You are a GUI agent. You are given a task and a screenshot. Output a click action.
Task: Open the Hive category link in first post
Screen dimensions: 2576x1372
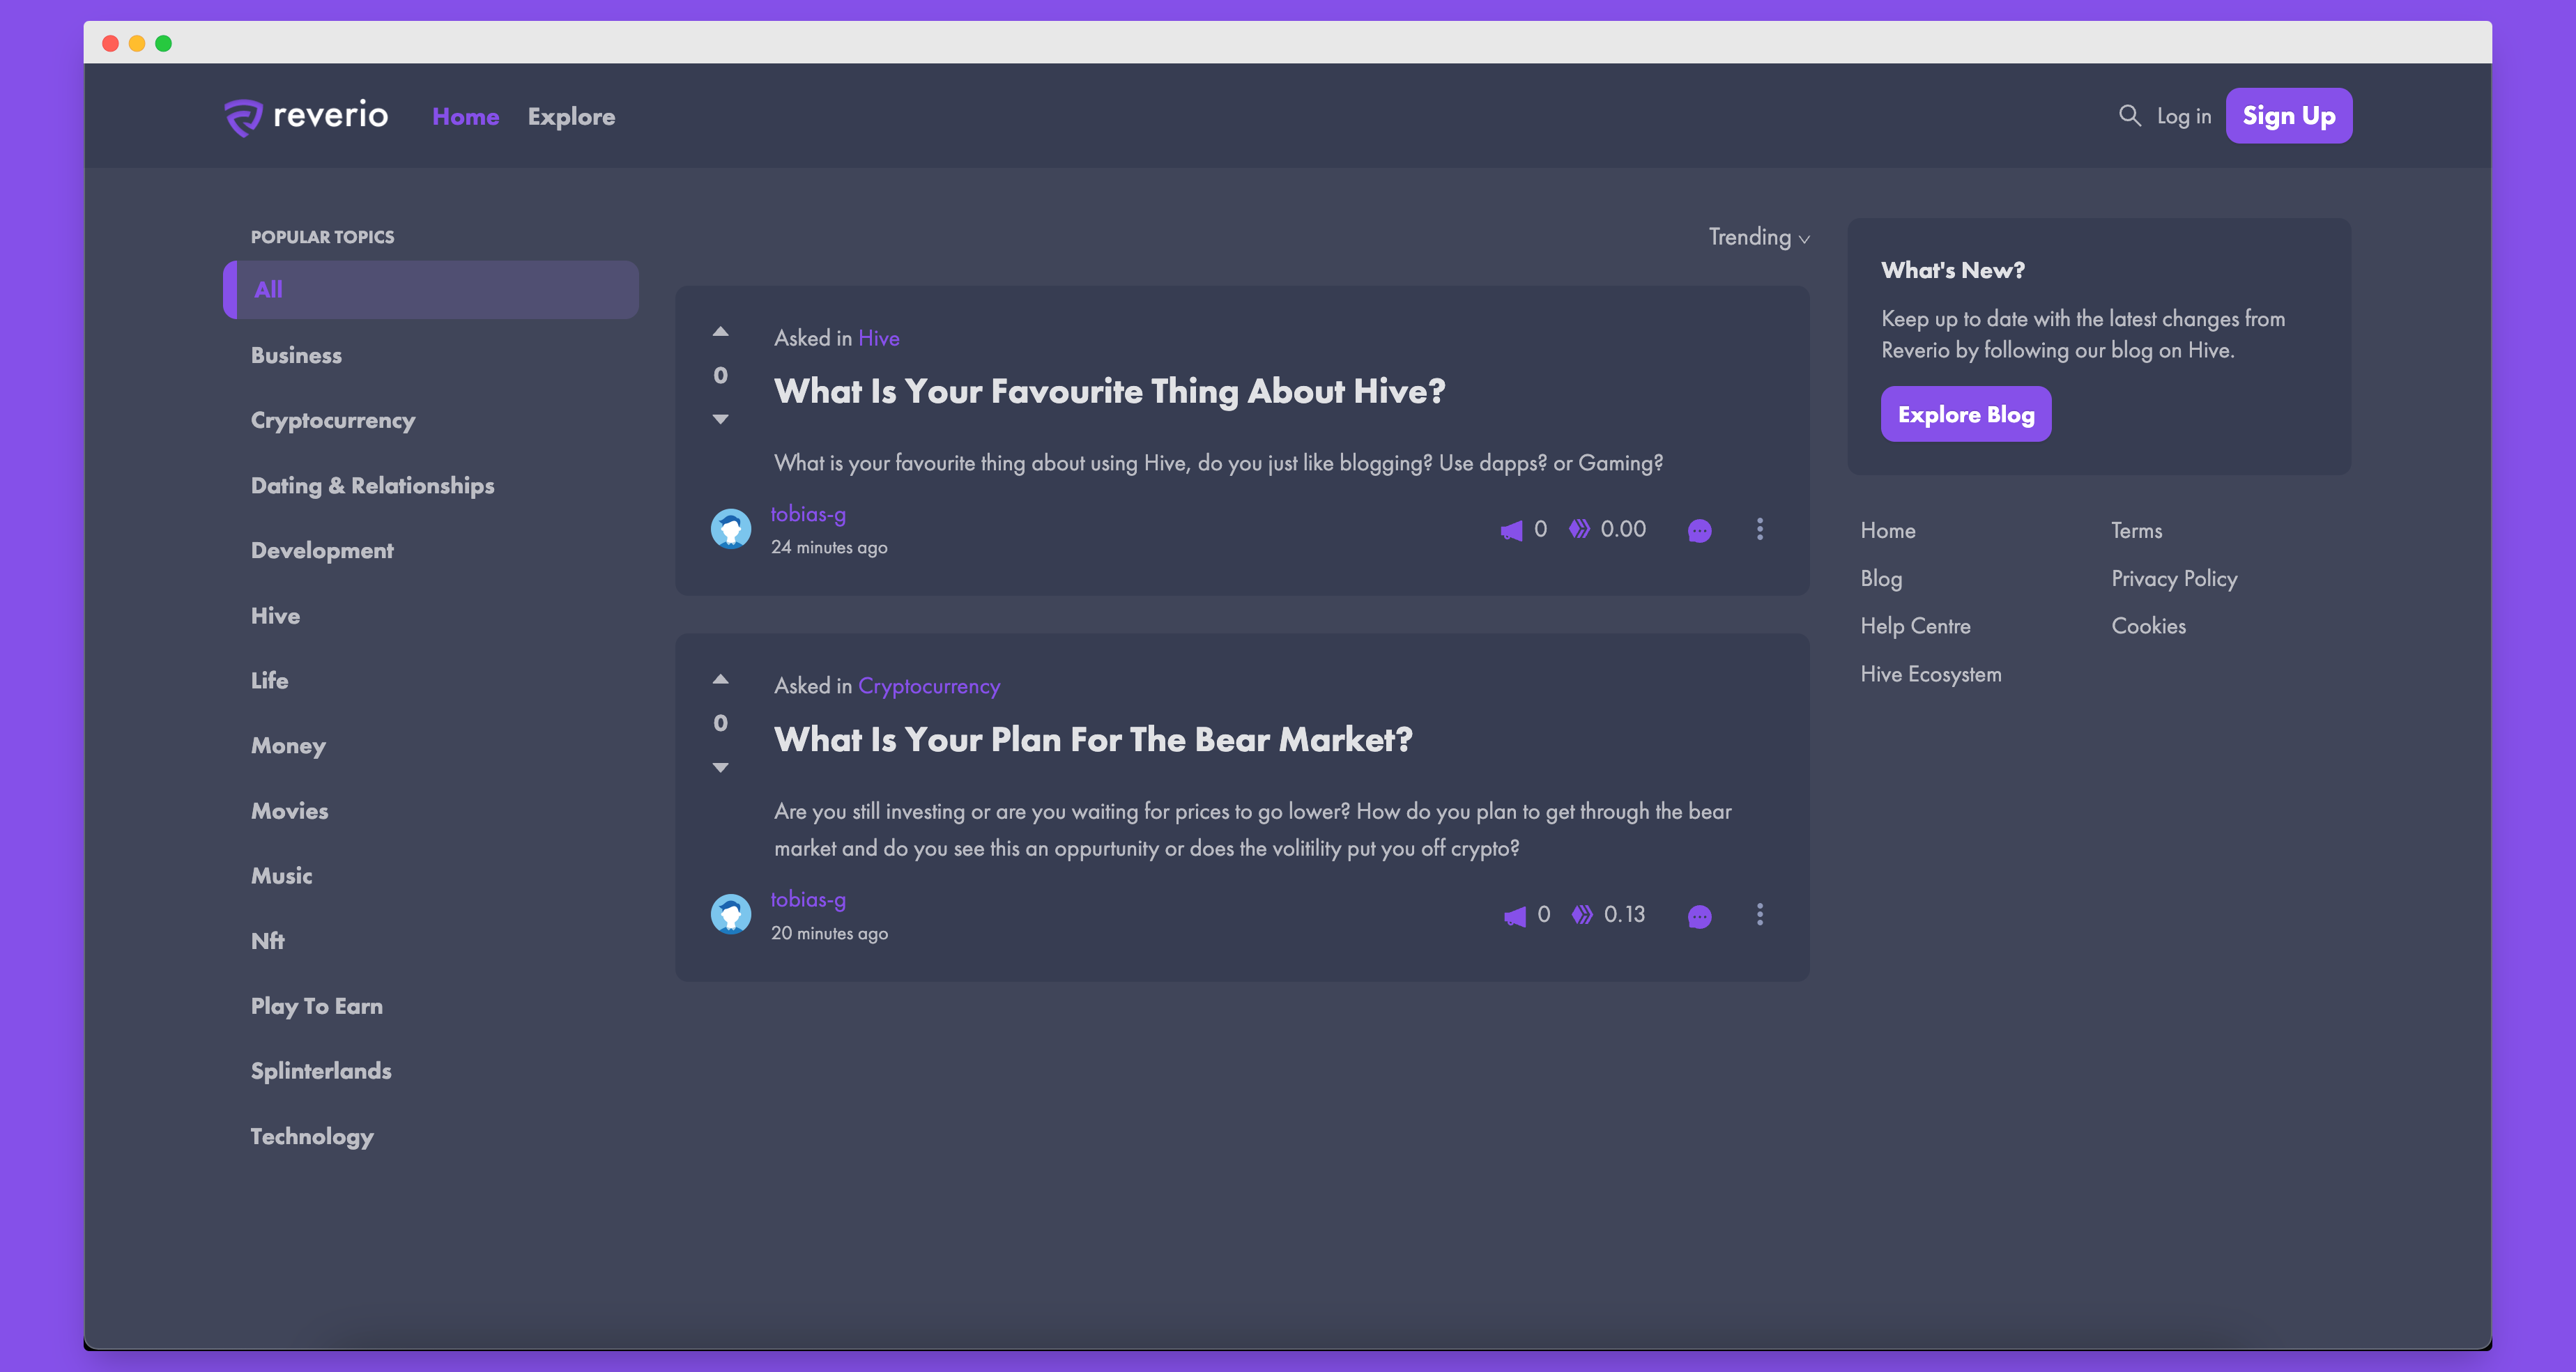878,338
